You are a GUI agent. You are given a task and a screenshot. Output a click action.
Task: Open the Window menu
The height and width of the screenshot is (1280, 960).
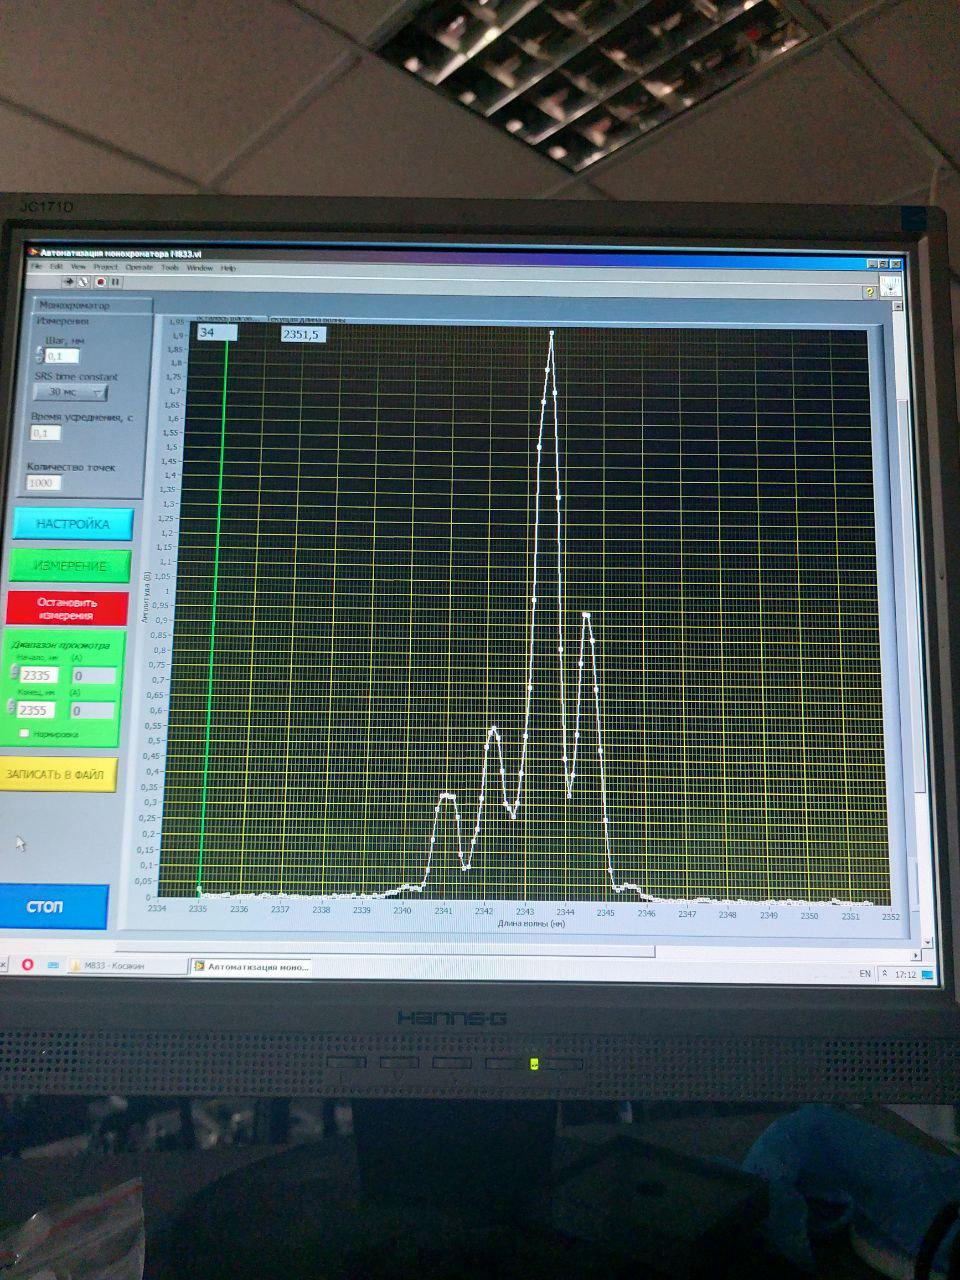point(199,268)
